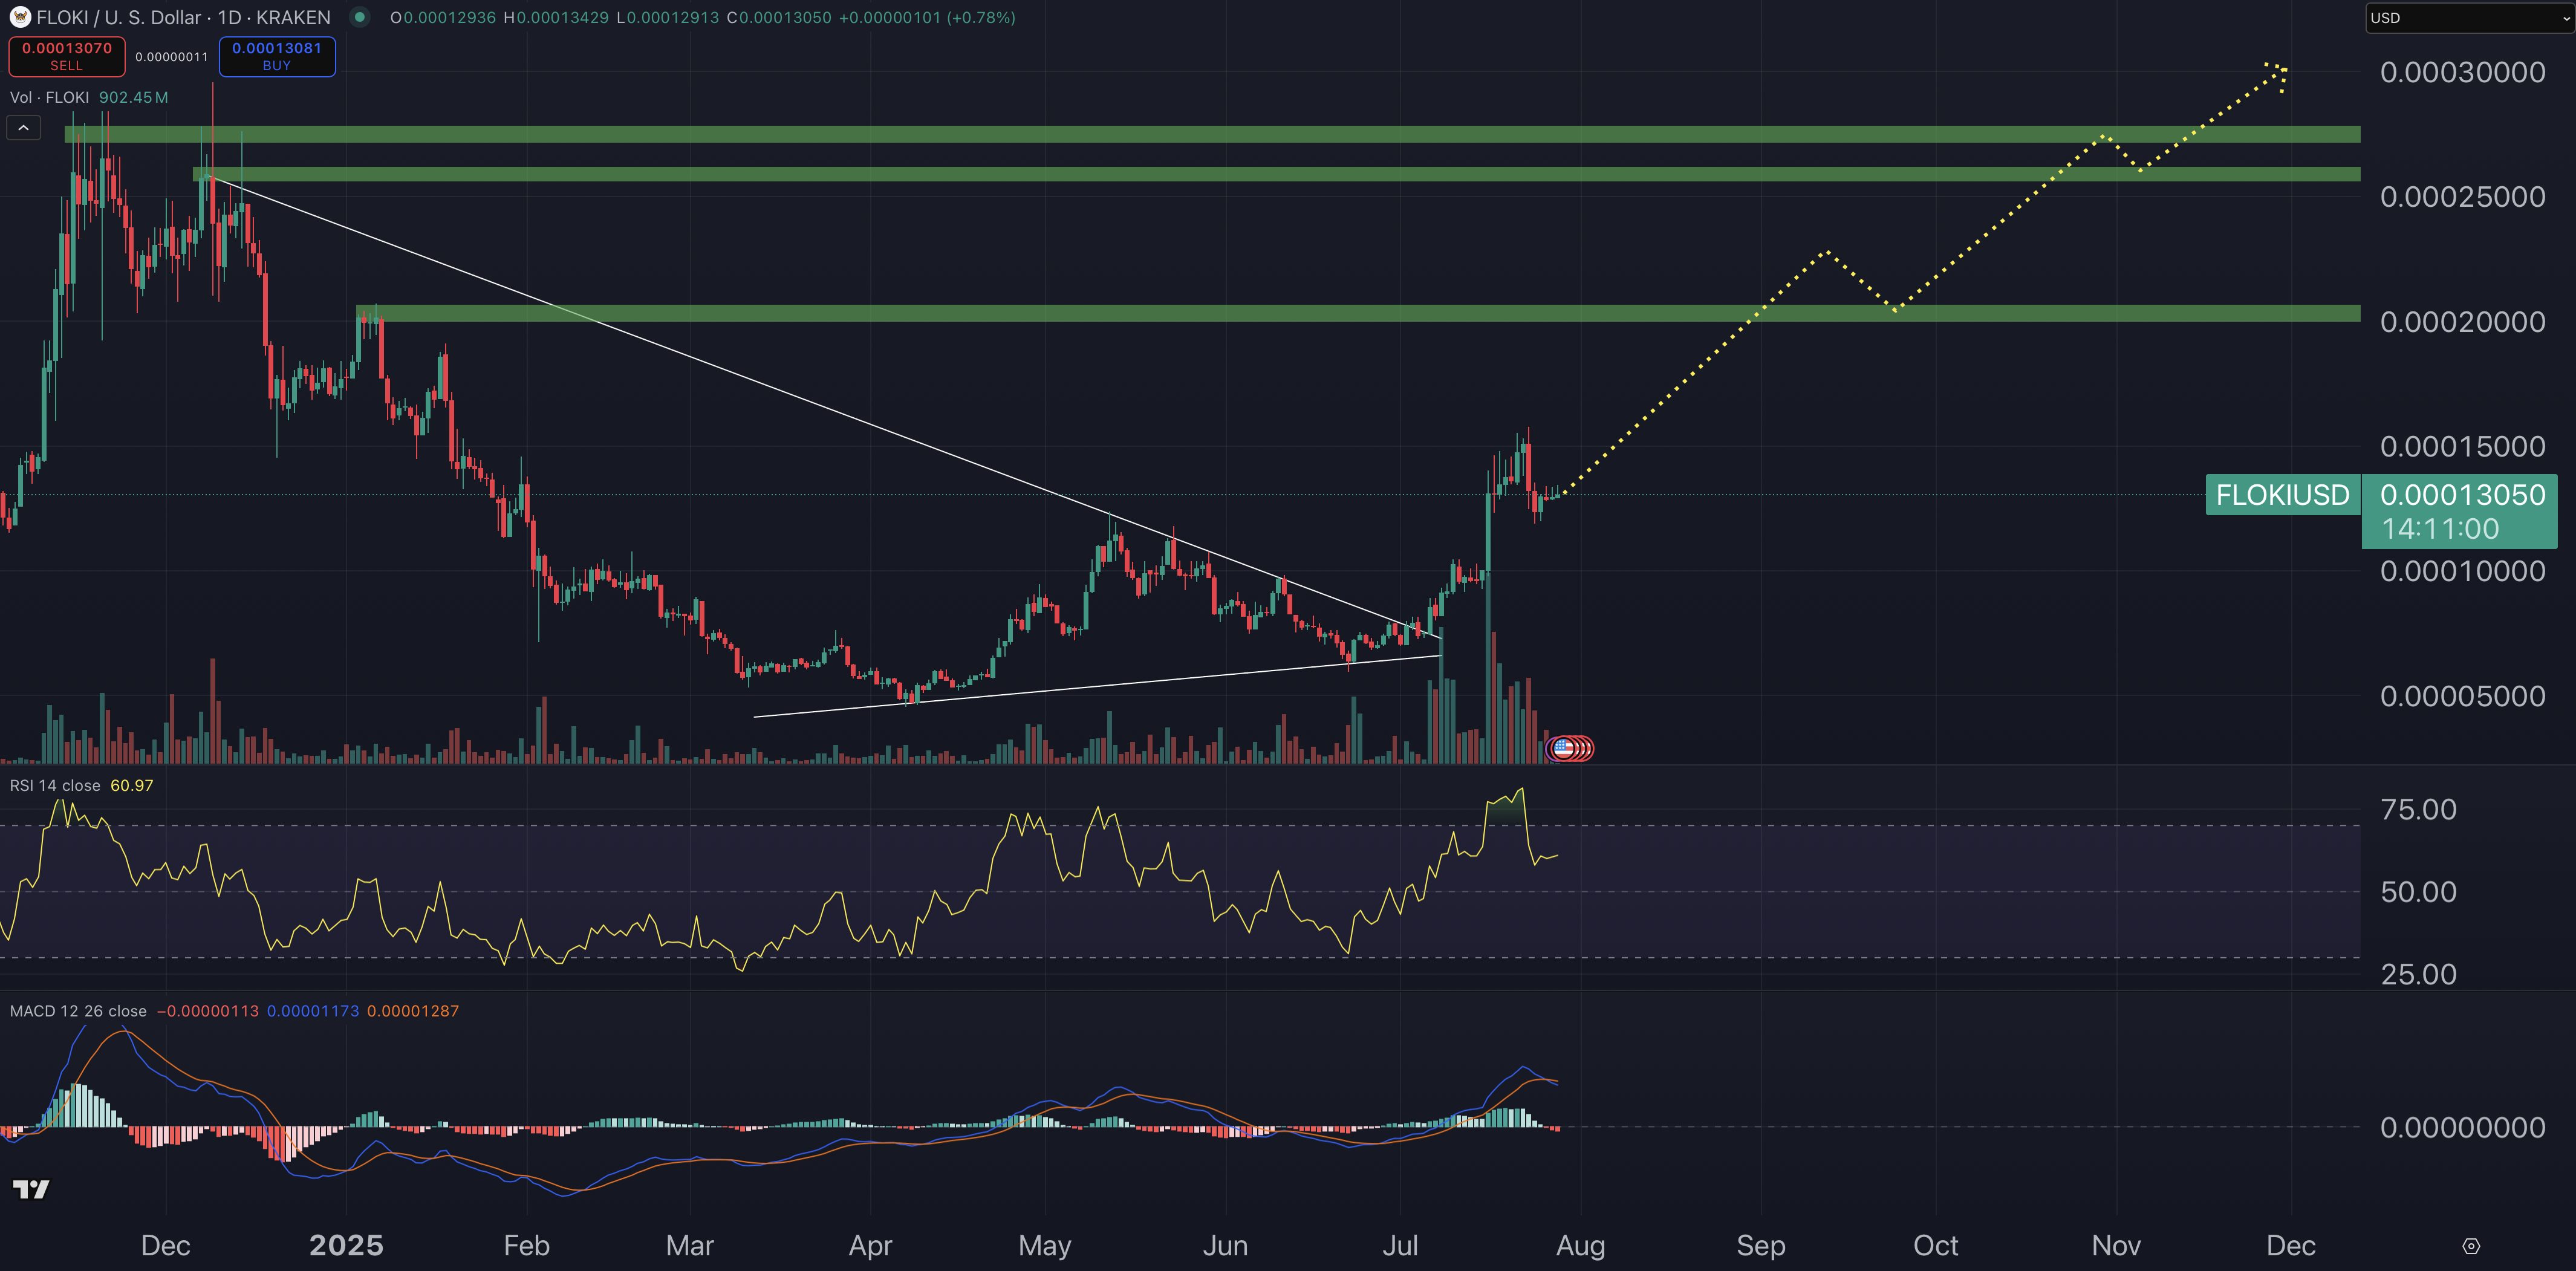This screenshot has width=2576, height=1271.
Task: Click the Aug label on the time axis
Action: coord(1581,1246)
